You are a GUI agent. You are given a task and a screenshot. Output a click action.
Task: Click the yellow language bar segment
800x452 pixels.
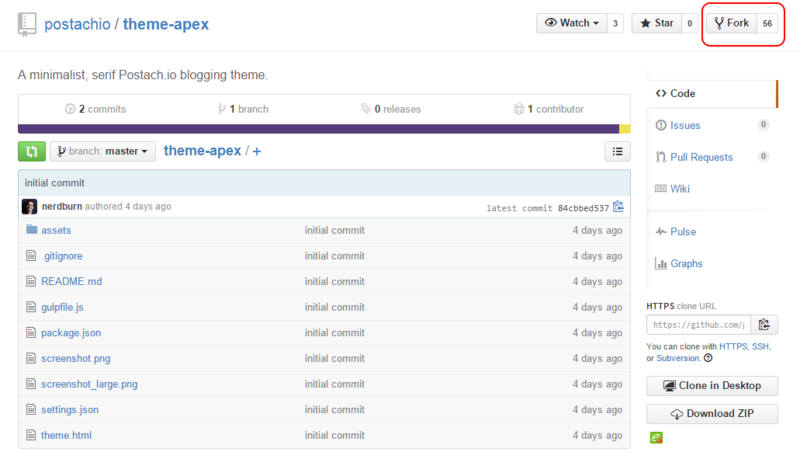click(x=625, y=129)
